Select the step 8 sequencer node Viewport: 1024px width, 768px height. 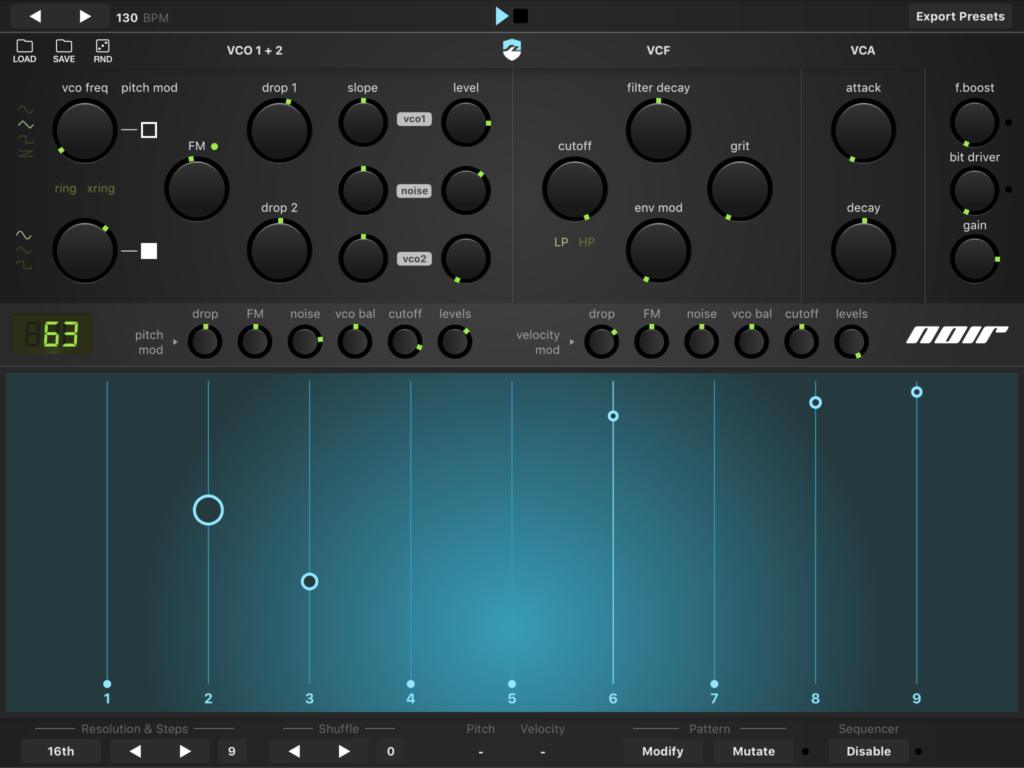[x=816, y=403]
